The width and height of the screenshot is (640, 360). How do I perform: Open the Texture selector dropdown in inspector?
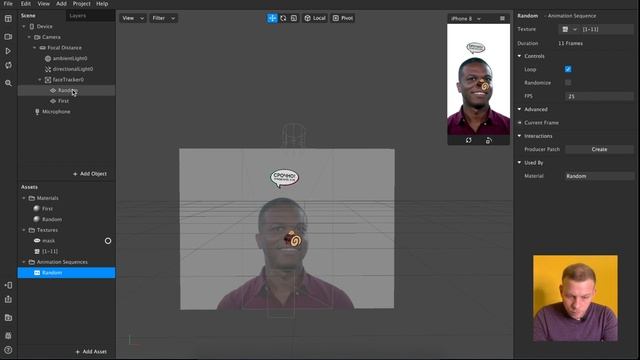point(569,29)
